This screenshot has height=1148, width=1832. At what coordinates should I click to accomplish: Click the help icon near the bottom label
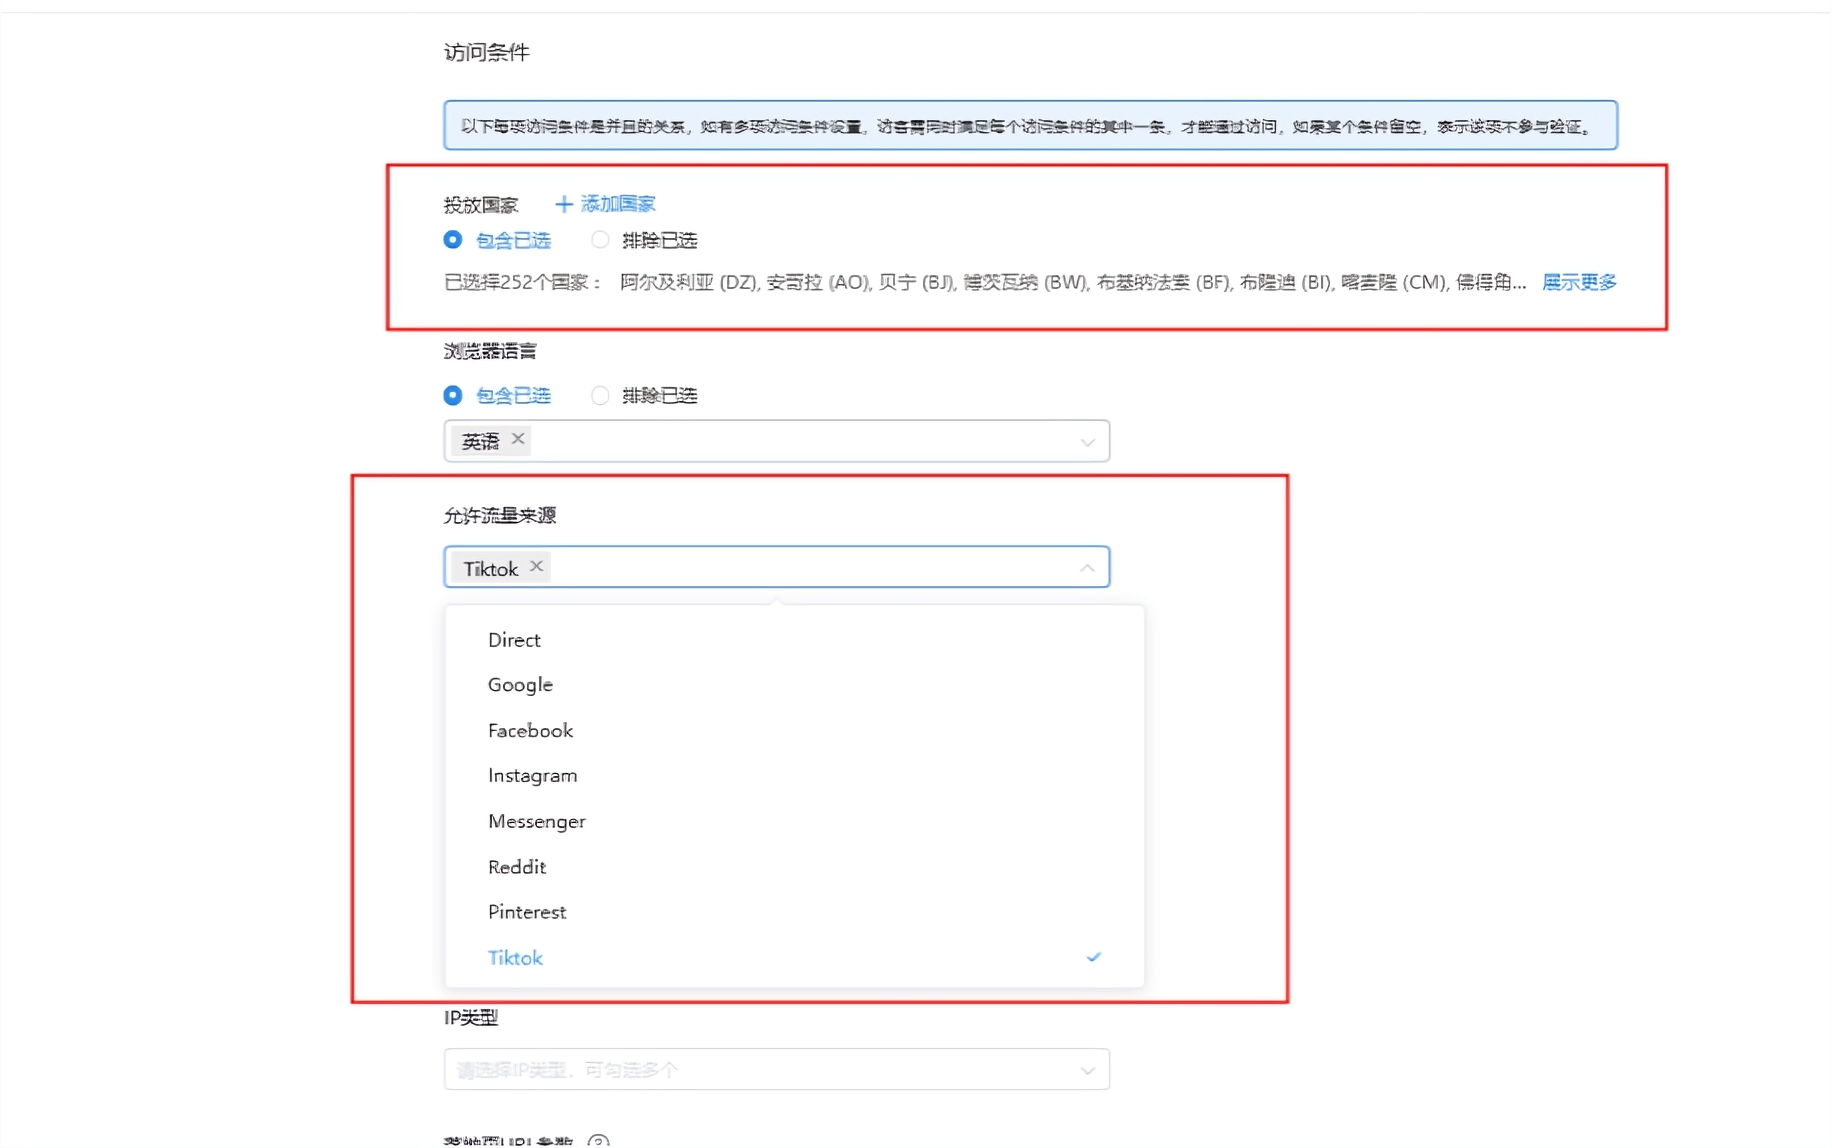point(598,1141)
